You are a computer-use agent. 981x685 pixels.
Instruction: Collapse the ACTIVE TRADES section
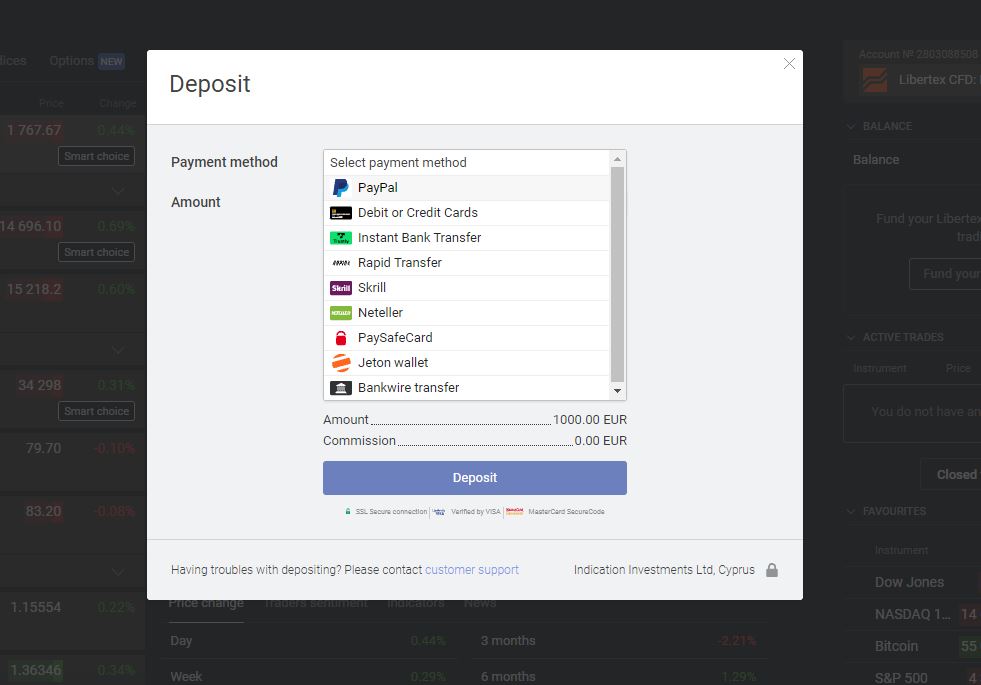[x=851, y=337]
